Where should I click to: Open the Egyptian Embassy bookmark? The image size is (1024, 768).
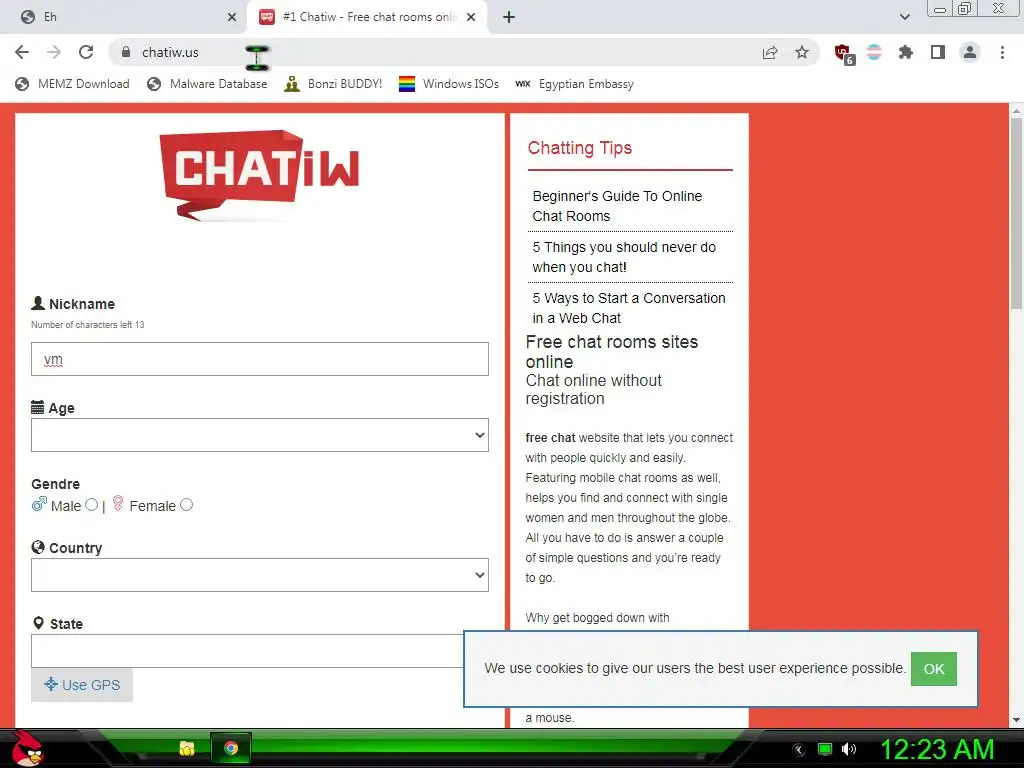[x=574, y=84]
